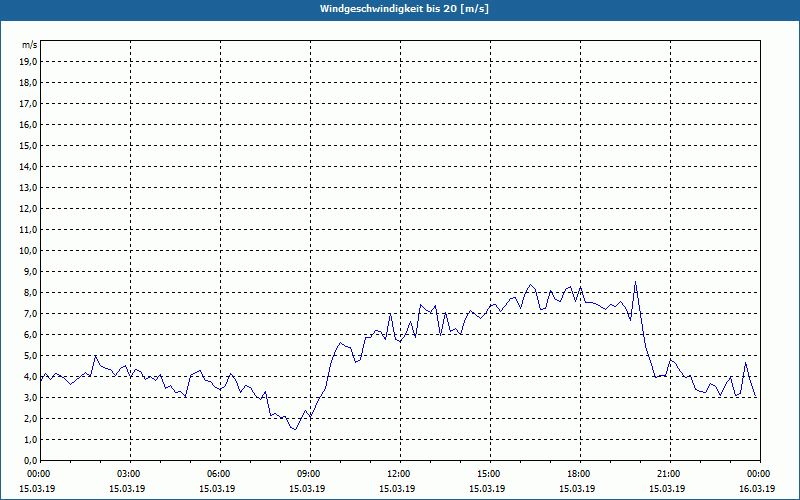Select the 15.03.19 date under 18:00

(x=577, y=488)
